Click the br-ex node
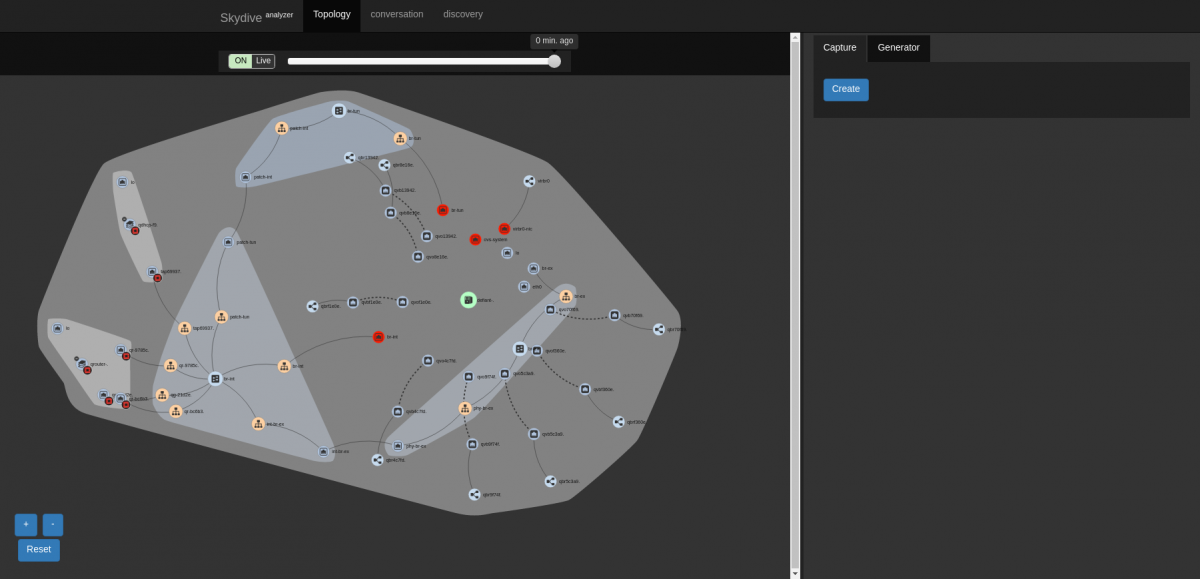This screenshot has width=1200, height=579. 533,268
